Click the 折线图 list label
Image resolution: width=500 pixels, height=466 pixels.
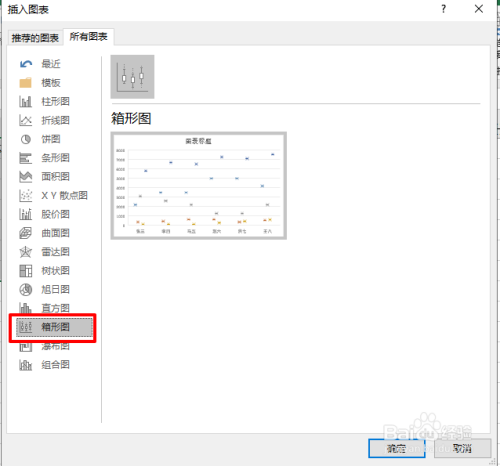tap(55, 120)
